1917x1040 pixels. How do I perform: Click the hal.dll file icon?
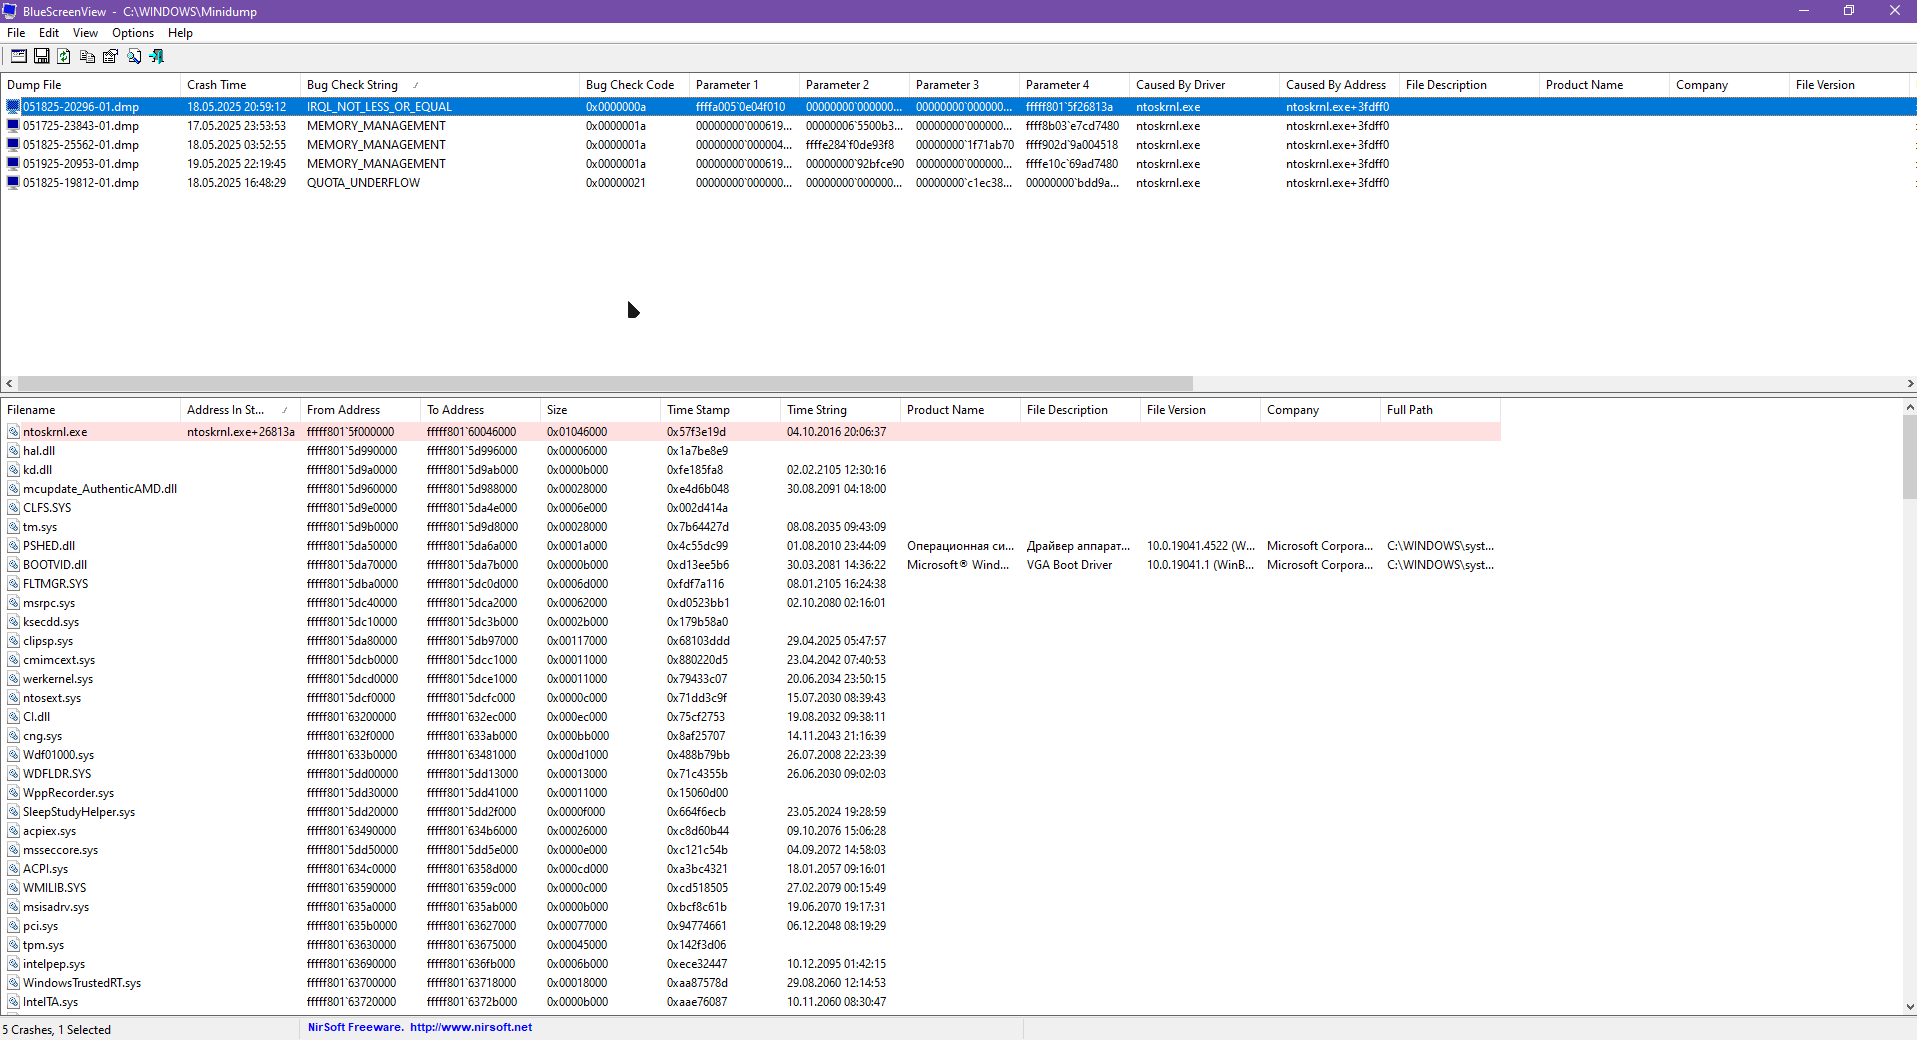[14, 451]
